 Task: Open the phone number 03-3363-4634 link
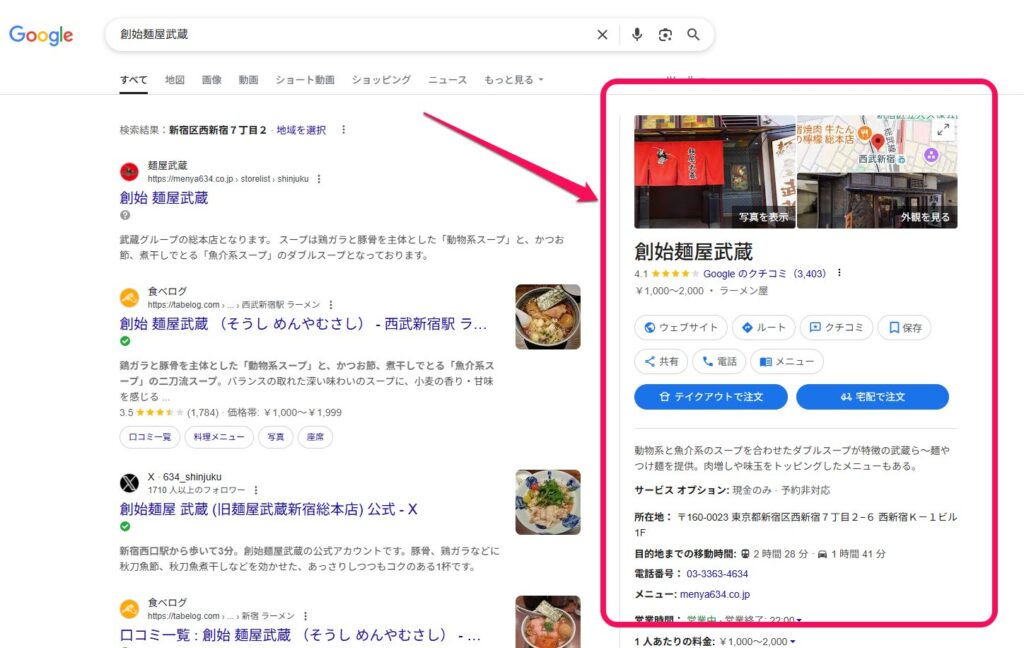717,574
